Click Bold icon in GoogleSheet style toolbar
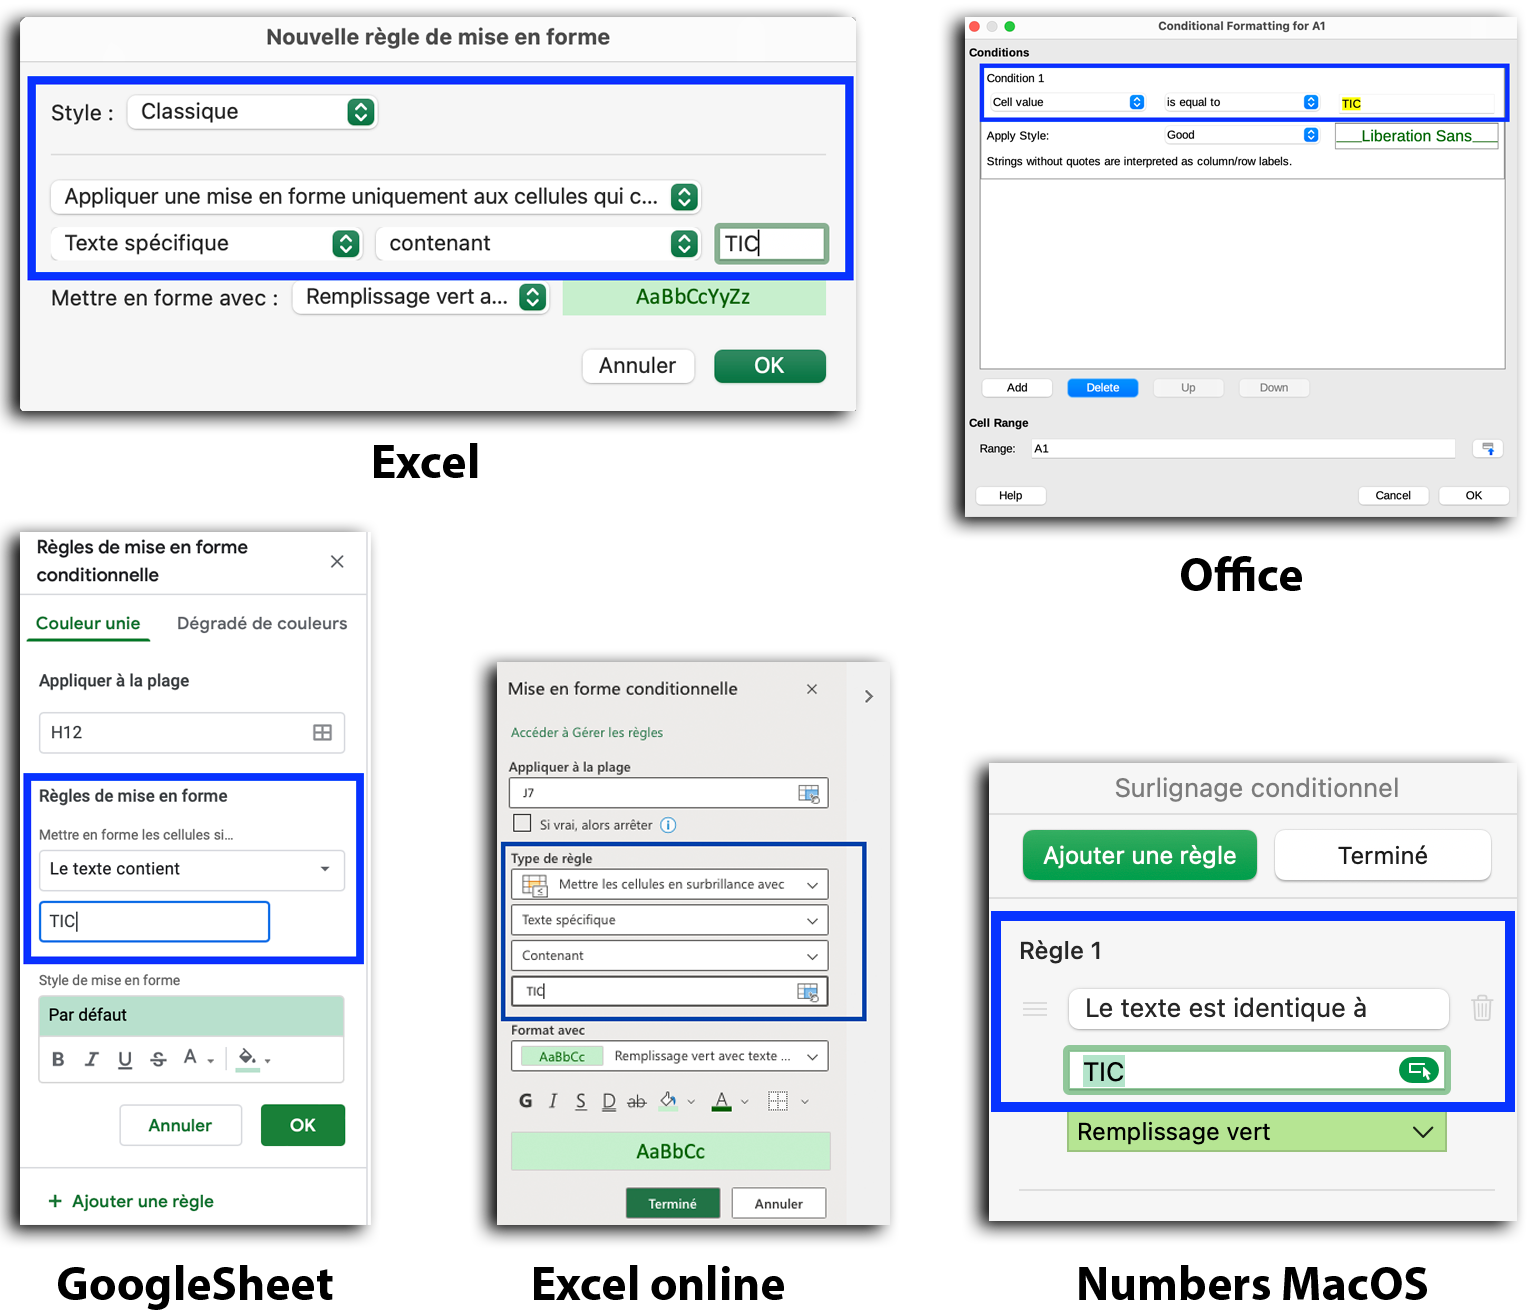This screenshot has height=1315, width=1534. pyautogui.click(x=58, y=1059)
